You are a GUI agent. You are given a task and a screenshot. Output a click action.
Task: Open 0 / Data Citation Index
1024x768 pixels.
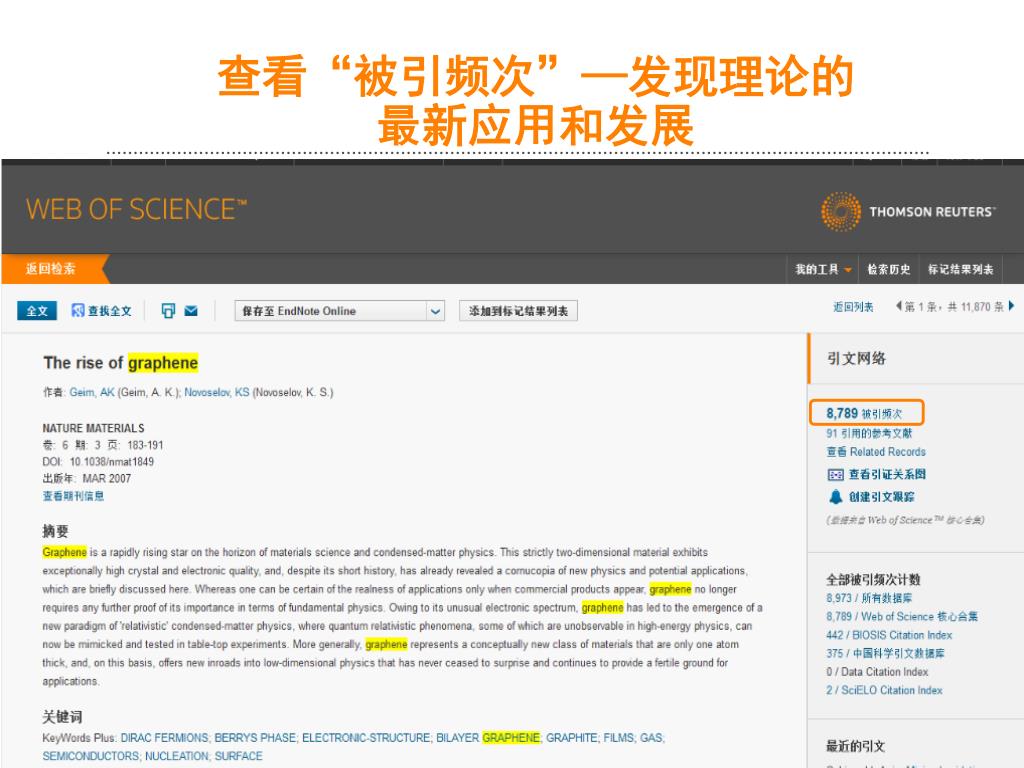[877, 671]
